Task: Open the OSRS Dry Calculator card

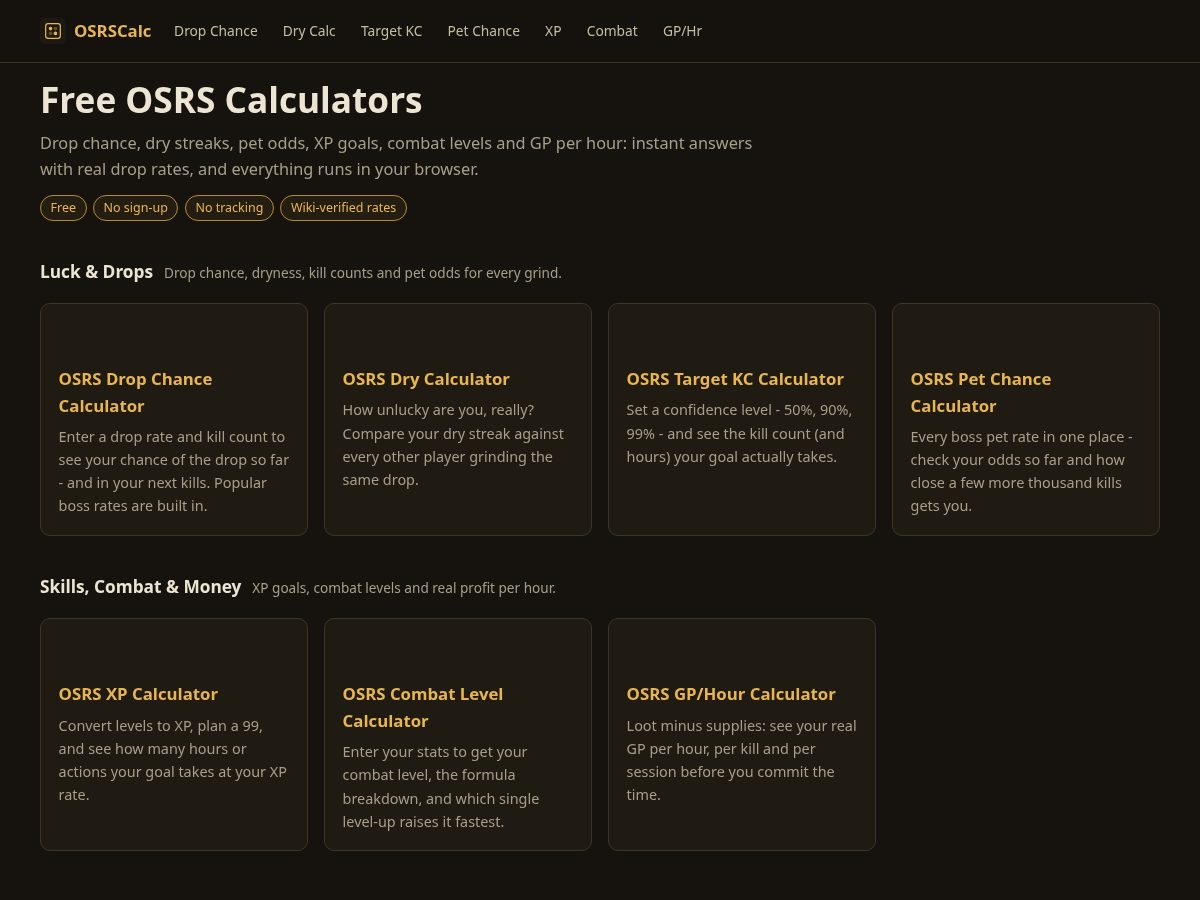Action: click(458, 420)
